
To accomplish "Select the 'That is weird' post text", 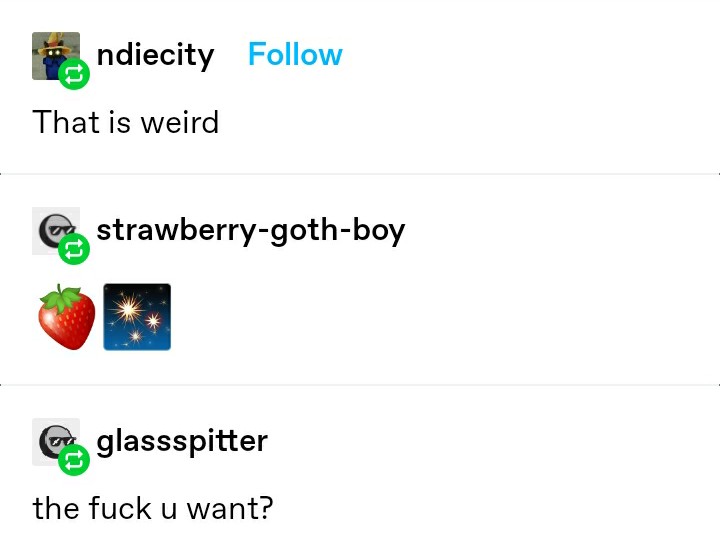I will pos(126,123).
